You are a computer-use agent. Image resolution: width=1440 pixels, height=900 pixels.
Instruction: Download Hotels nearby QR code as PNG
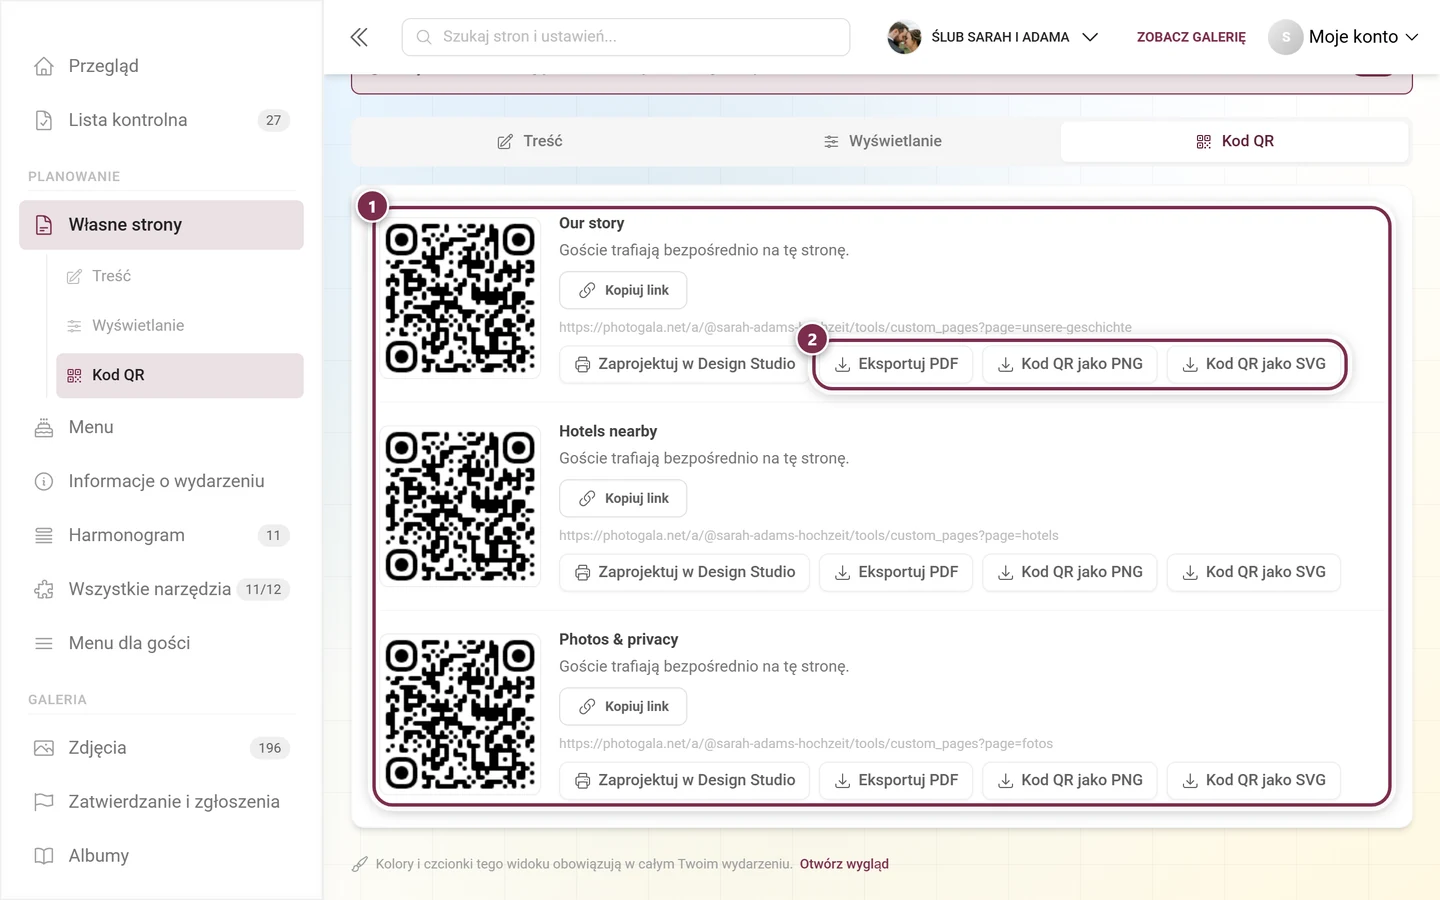[x=1069, y=572]
